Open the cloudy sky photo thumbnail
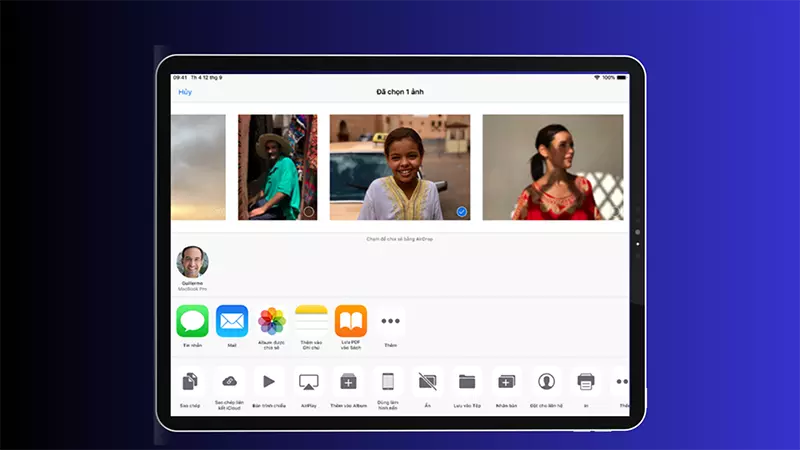This screenshot has width=800, height=450. 198,167
